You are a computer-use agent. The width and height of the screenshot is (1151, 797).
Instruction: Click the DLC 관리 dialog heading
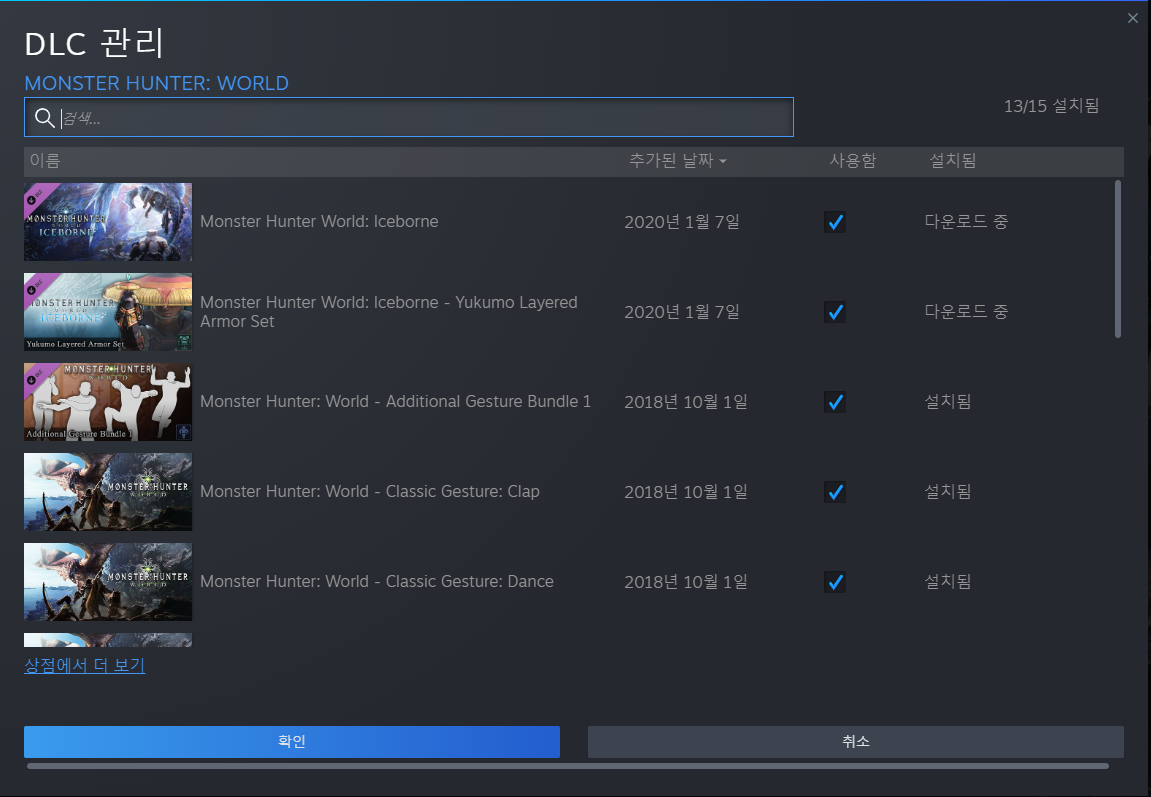click(94, 43)
